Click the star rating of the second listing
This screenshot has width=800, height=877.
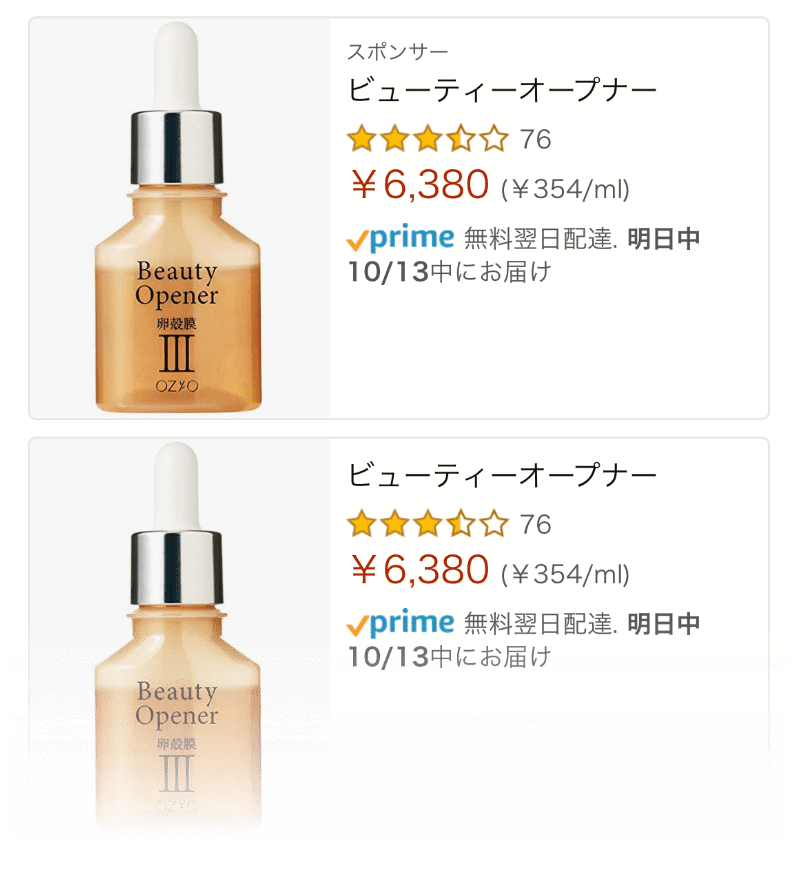click(x=428, y=524)
